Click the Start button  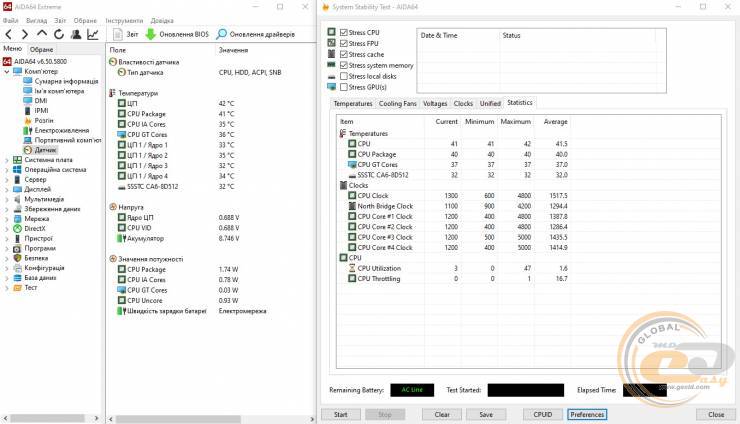341,415
